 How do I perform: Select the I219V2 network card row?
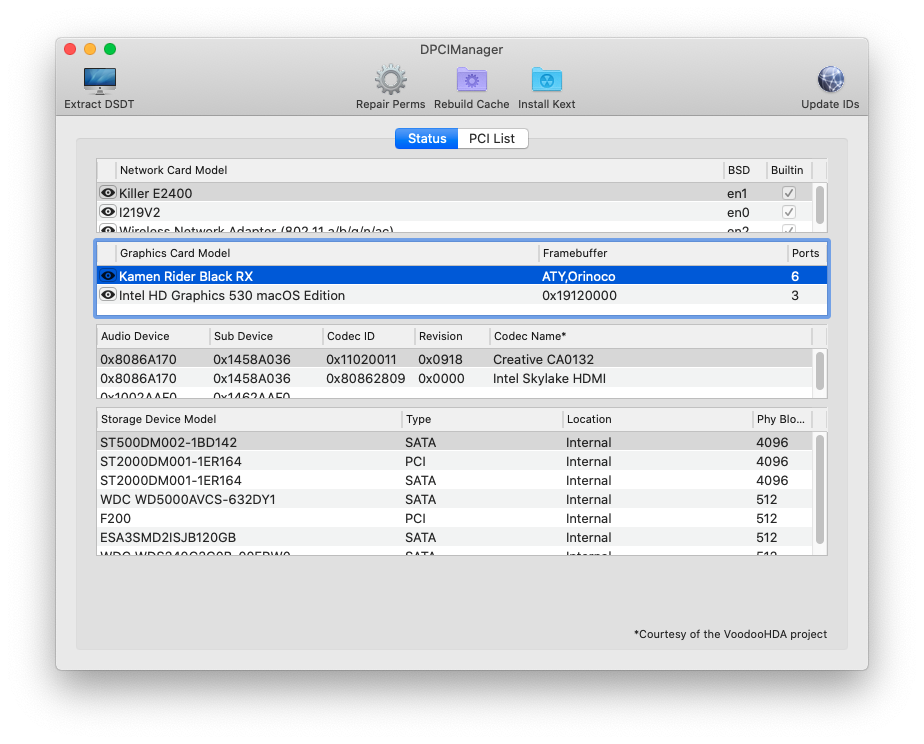pos(455,212)
